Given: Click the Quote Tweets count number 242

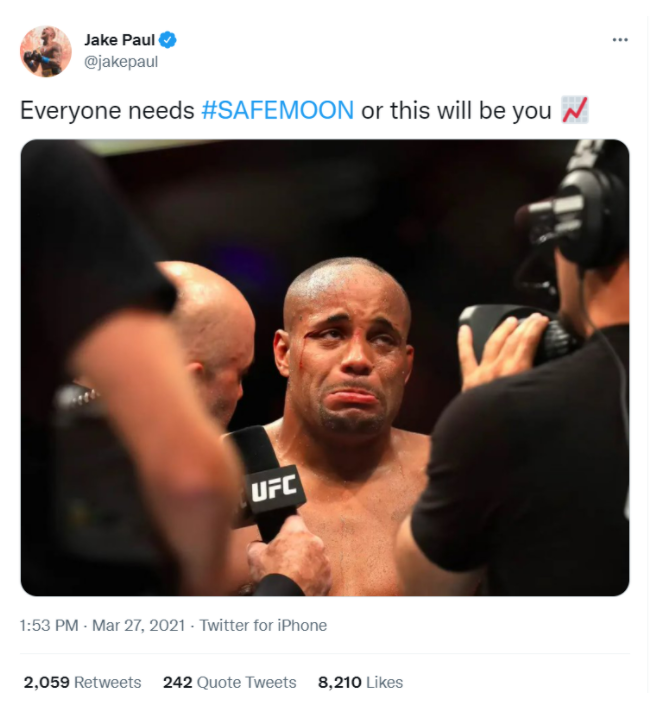Looking at the screenshot, I should click(178, 683).
